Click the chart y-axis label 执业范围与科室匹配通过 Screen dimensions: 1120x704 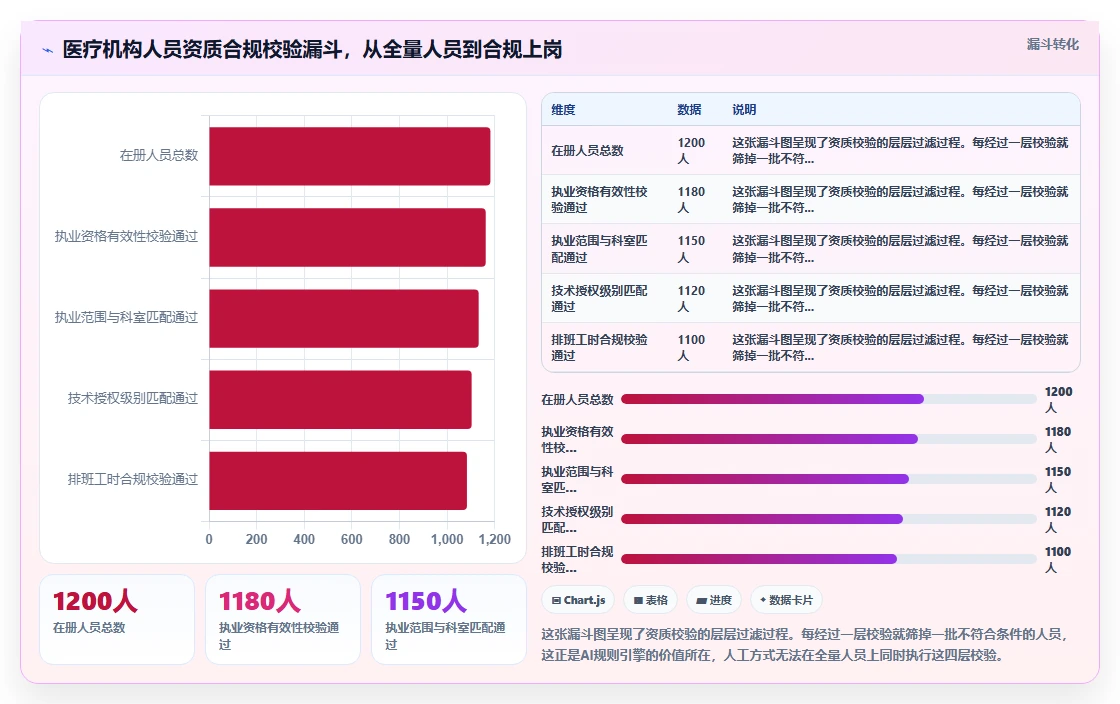point(126,317)
